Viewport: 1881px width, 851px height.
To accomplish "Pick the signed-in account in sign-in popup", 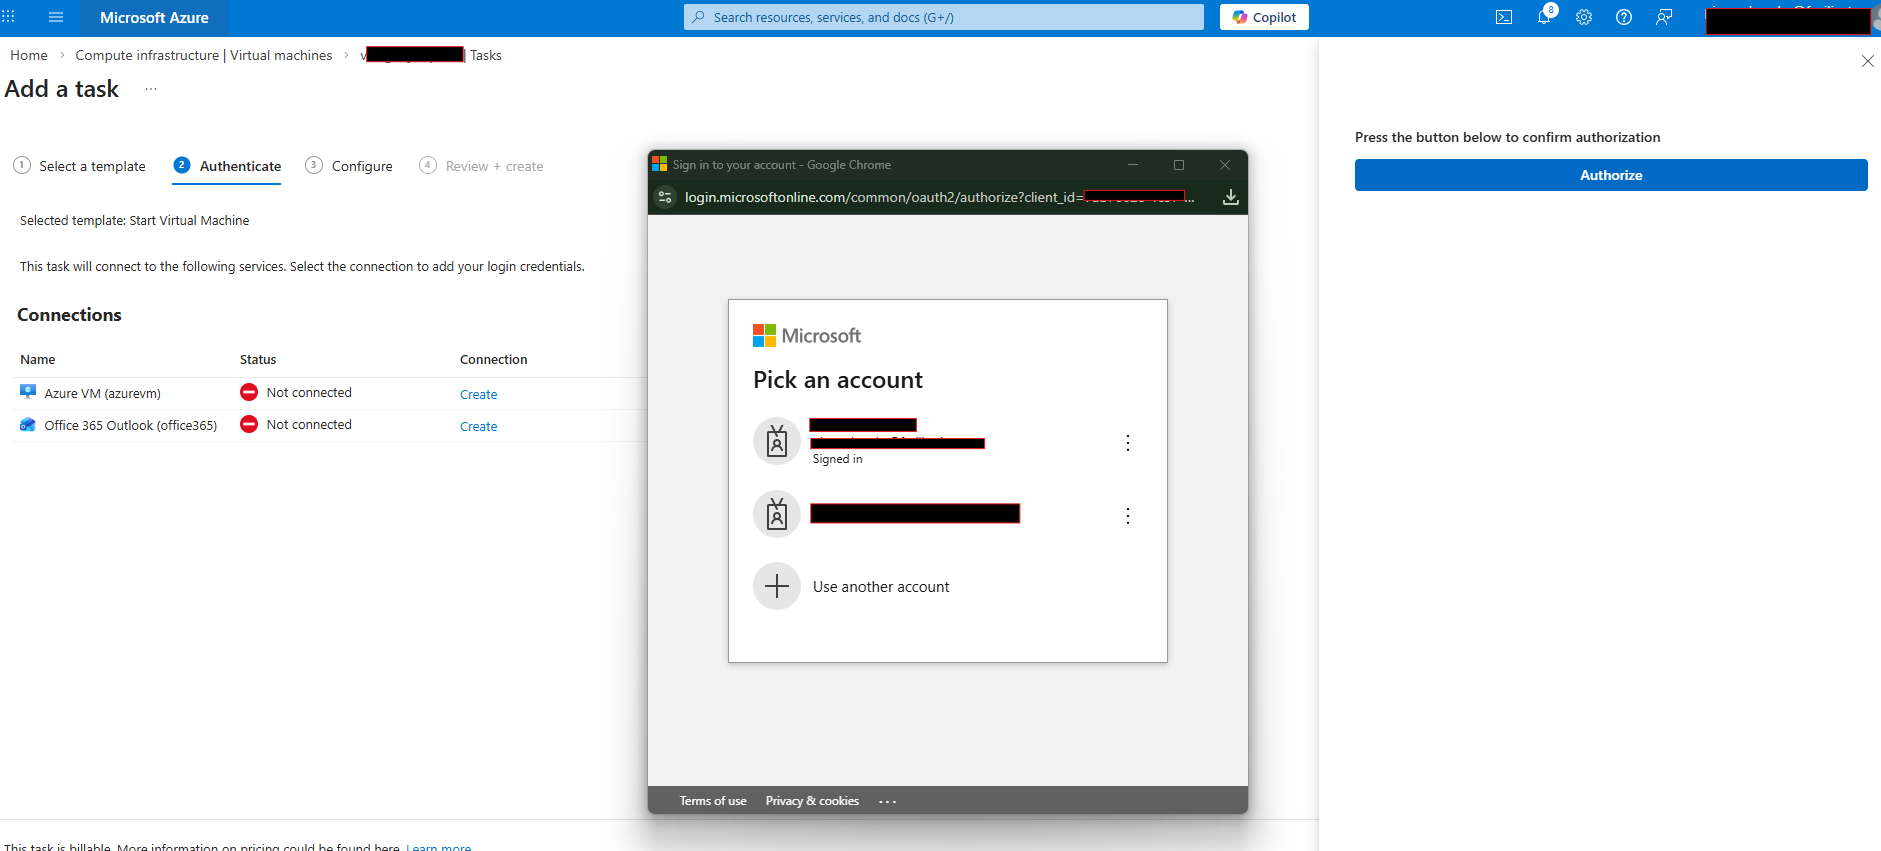I will click(x=946, y=442).
